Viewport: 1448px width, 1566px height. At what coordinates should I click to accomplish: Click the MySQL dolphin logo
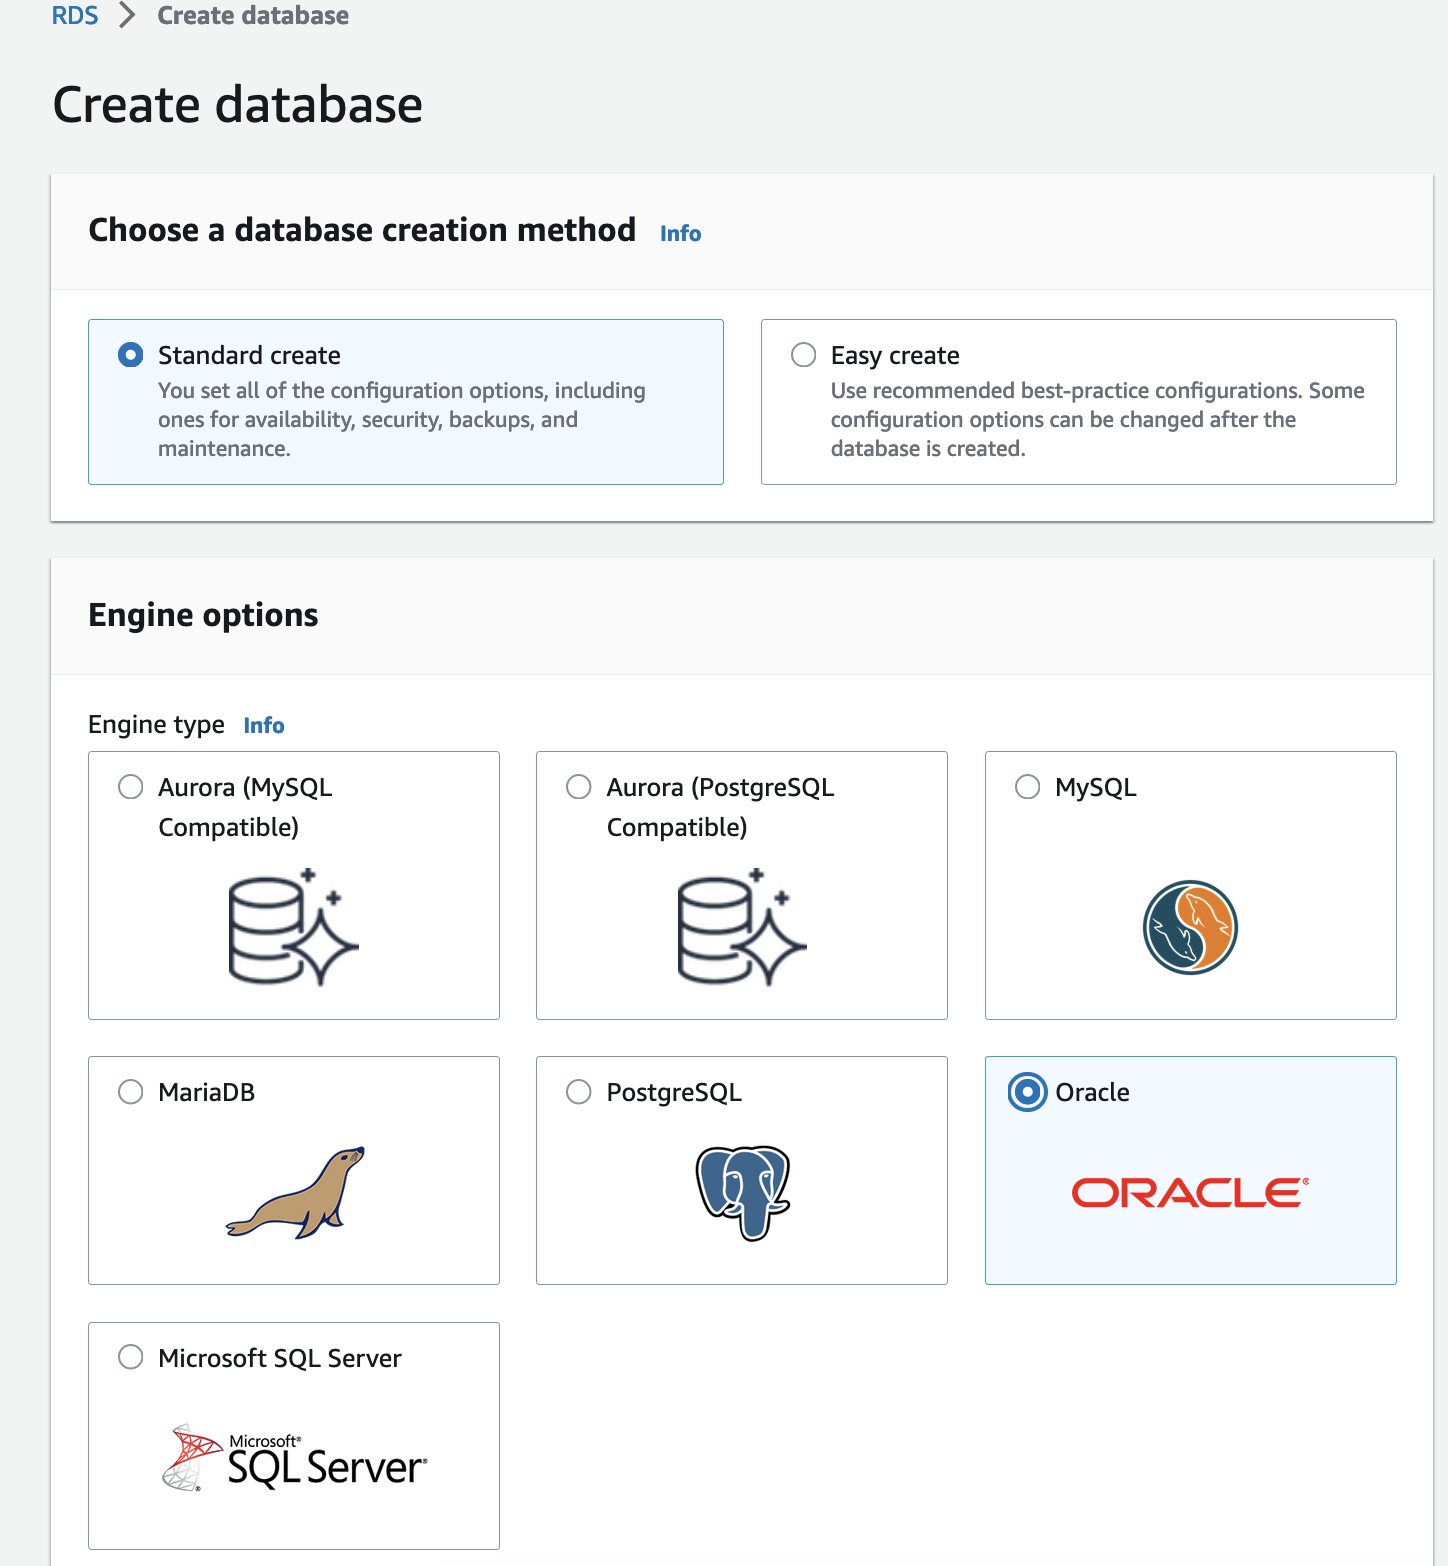pyautogui.click(x=1190, y=927)
